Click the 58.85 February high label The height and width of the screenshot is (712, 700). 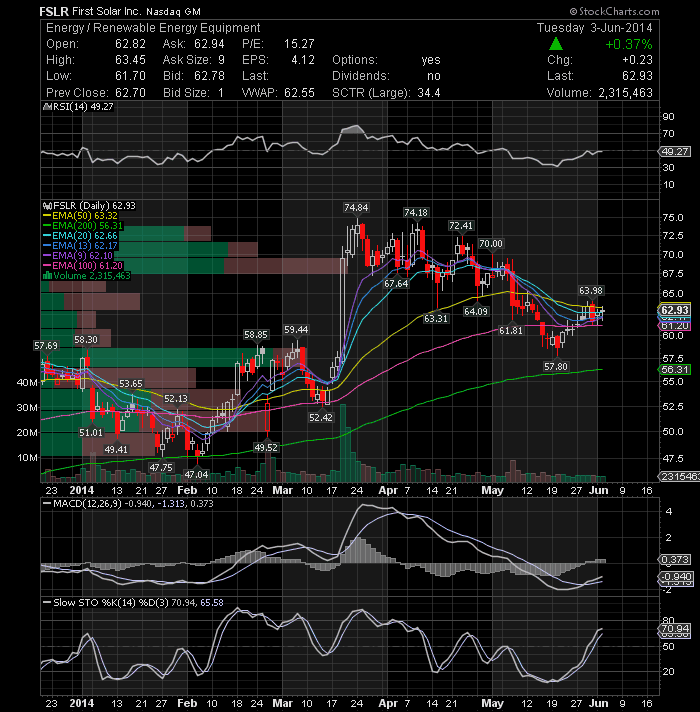256,335
